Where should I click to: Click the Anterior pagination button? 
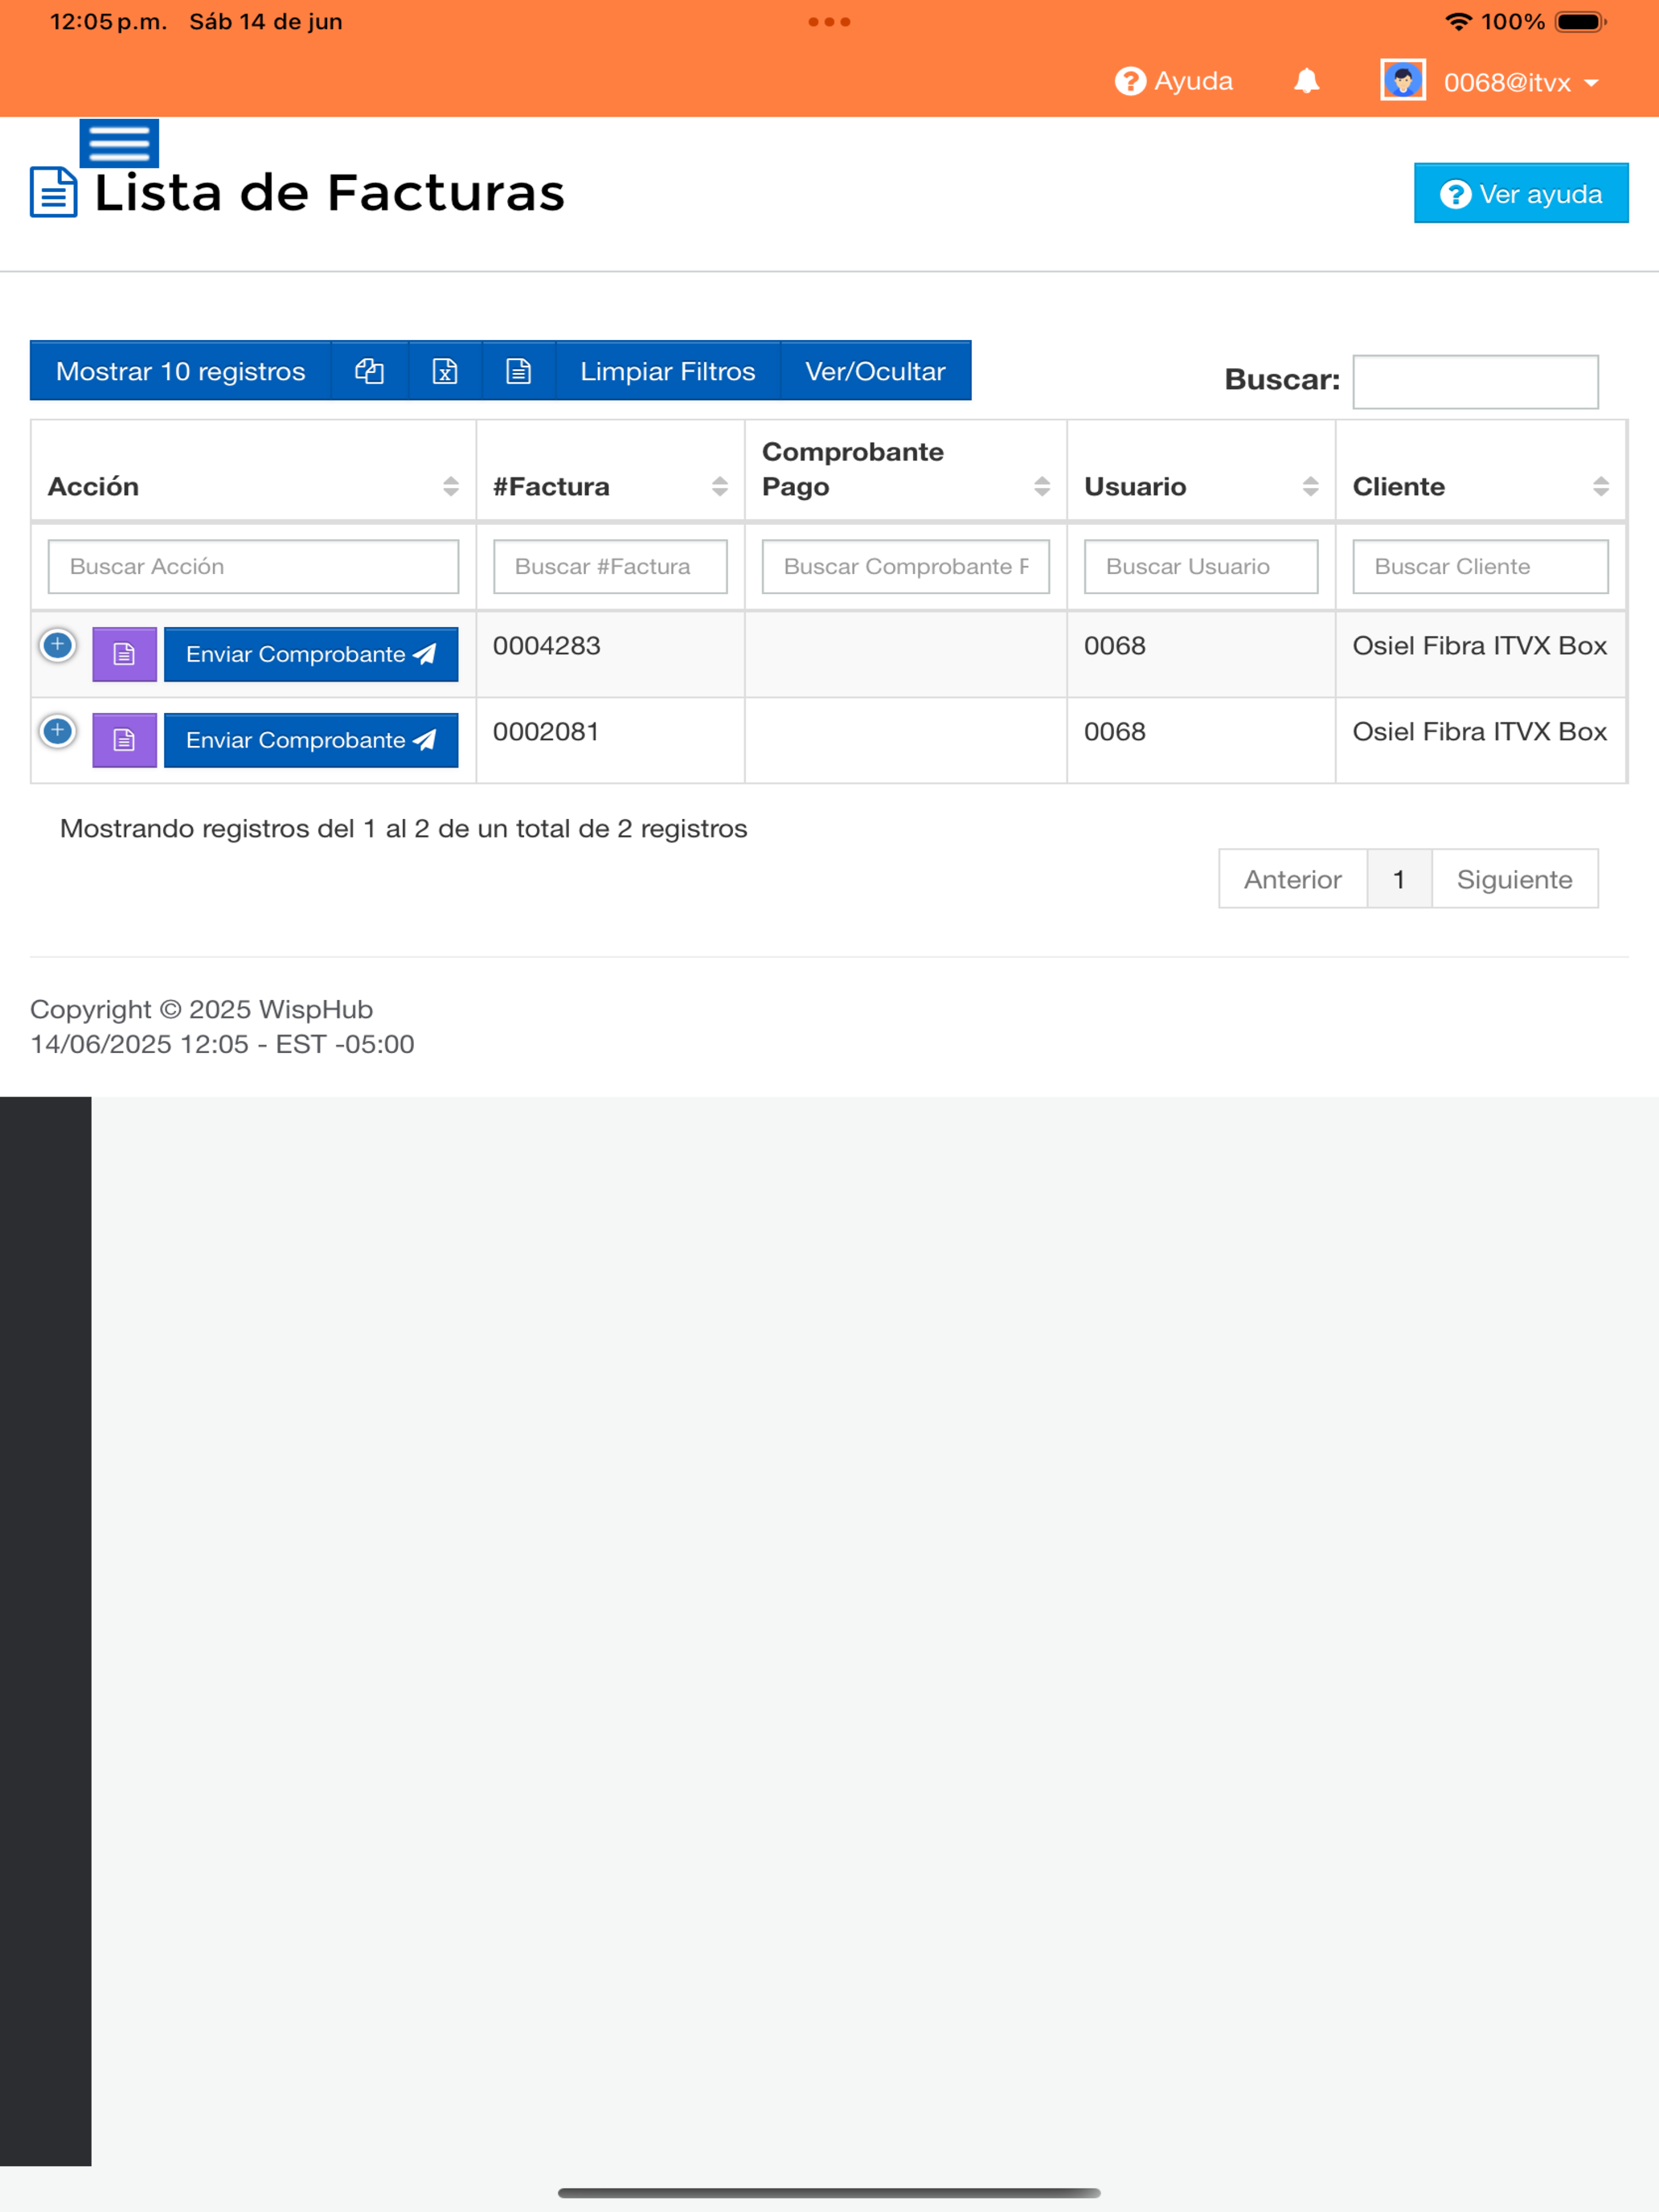[x=1292, y=879]
